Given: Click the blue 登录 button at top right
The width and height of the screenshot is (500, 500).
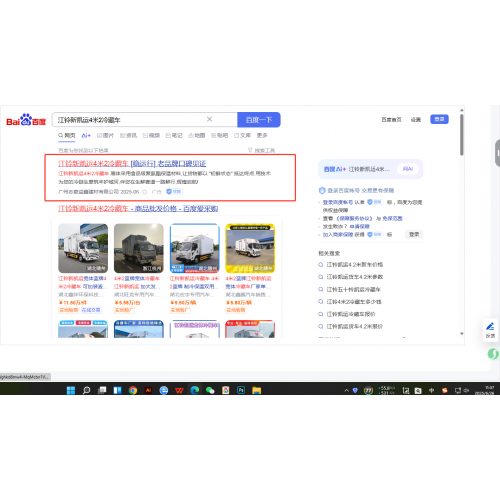Looking at the screenshot, I should click(x=439, y=119).
